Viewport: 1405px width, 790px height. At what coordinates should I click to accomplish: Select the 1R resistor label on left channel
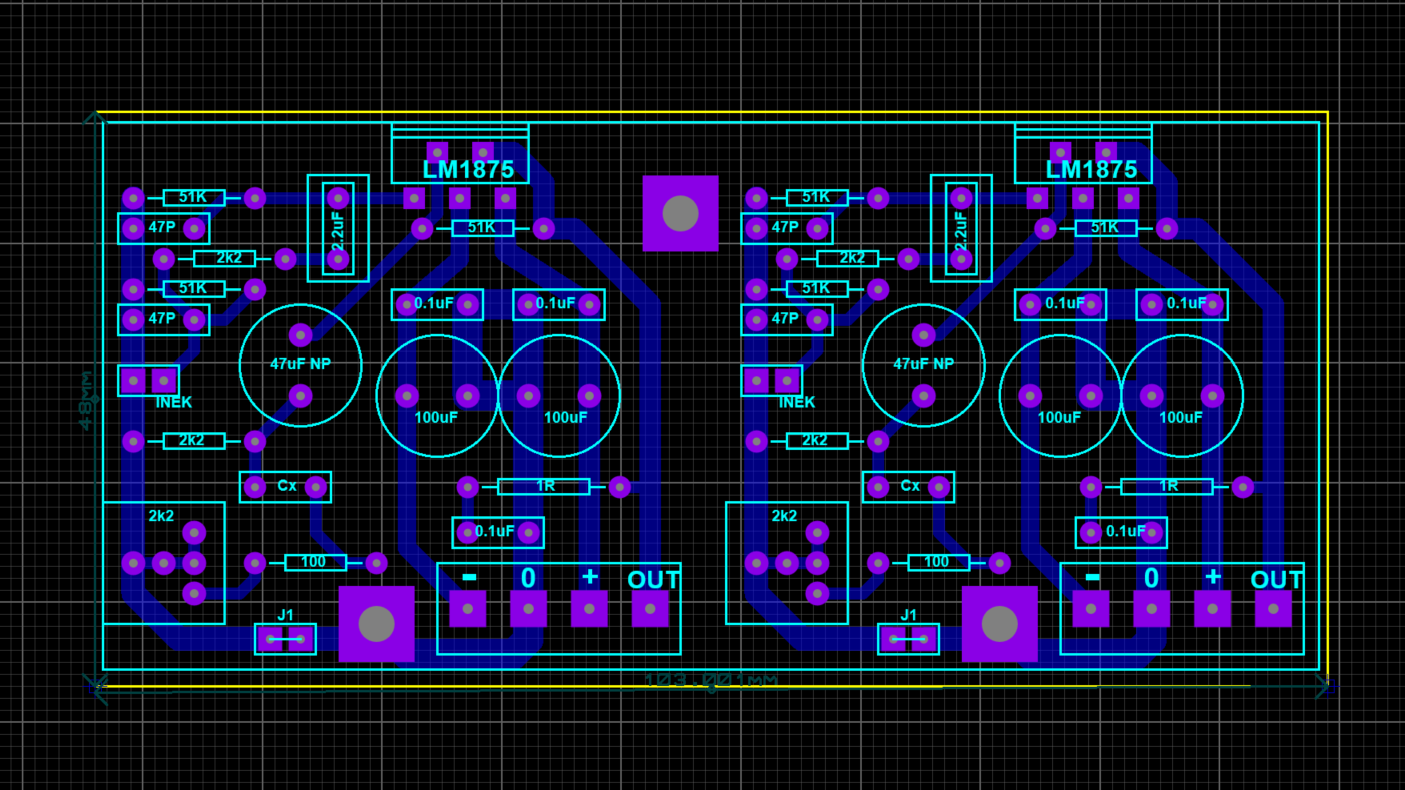(545, 486)
